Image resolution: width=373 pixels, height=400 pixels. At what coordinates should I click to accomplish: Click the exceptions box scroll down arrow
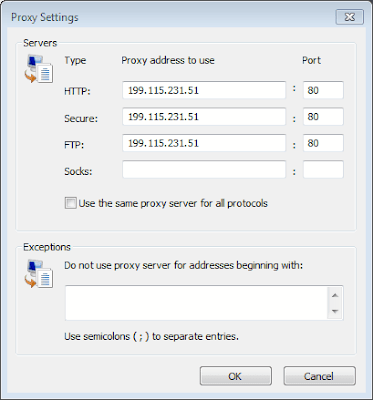click(335, 311)
